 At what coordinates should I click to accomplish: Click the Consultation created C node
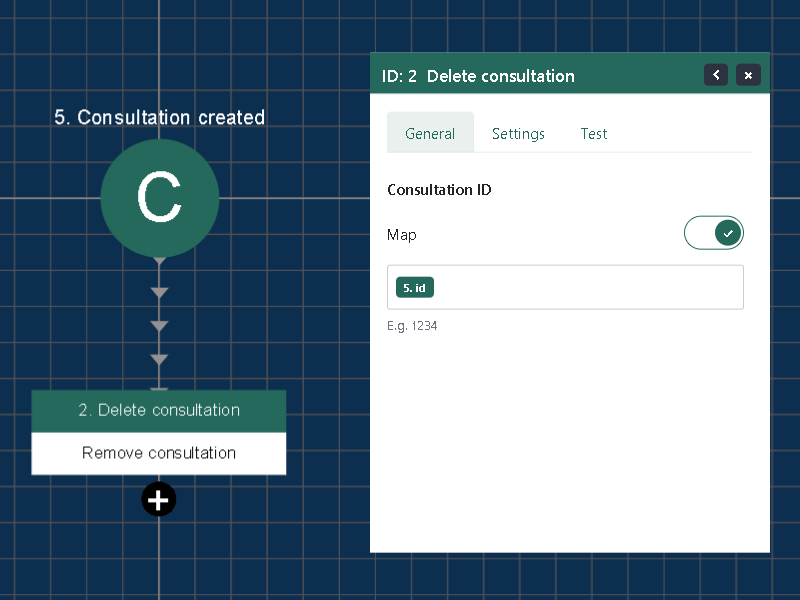pyautogui.click(x=160, y=198)
